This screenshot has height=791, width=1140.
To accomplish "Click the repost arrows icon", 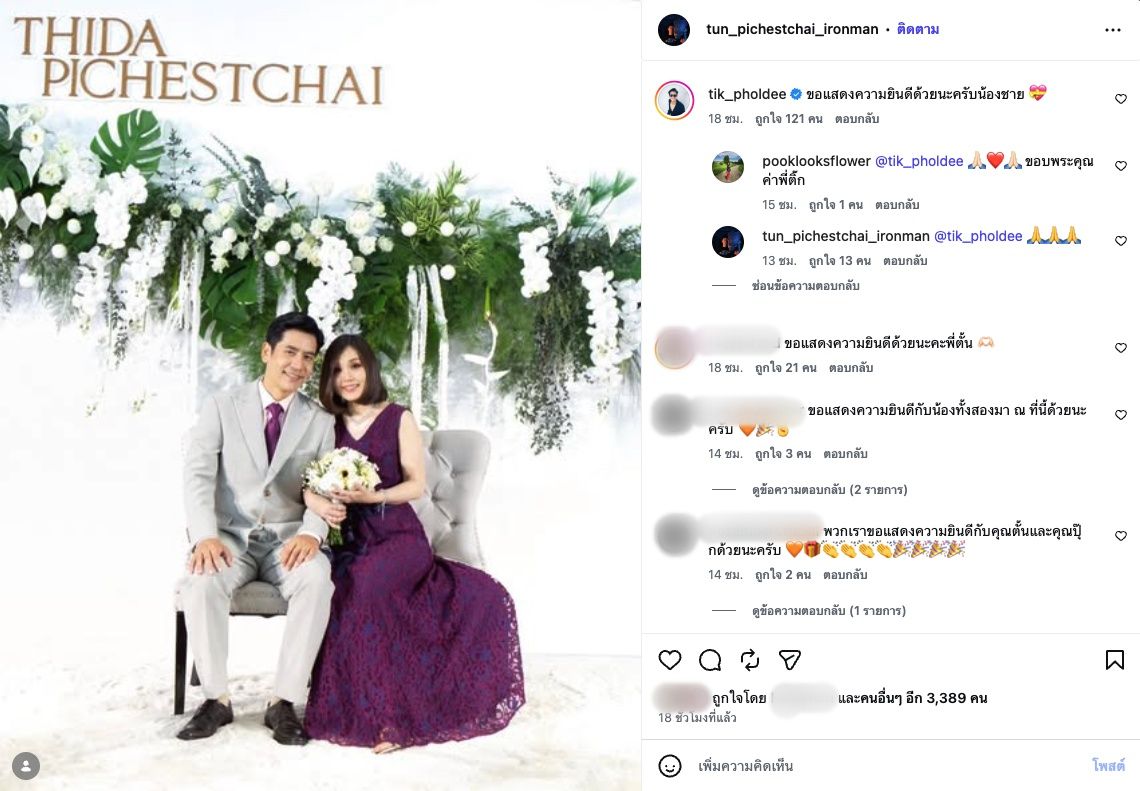I will click(x=750, y=660).
